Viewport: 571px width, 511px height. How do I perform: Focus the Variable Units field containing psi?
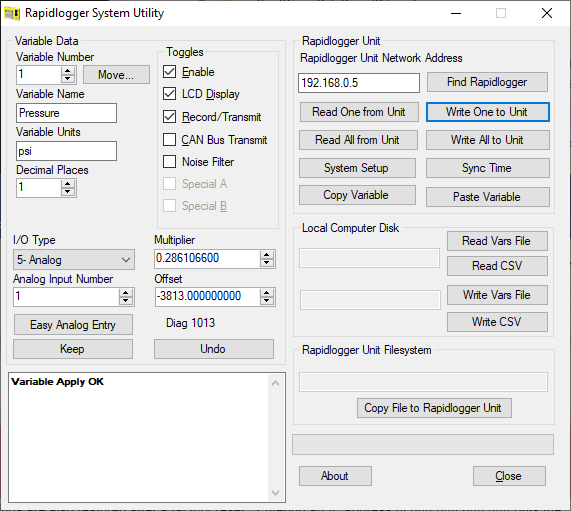pos(66,151)
